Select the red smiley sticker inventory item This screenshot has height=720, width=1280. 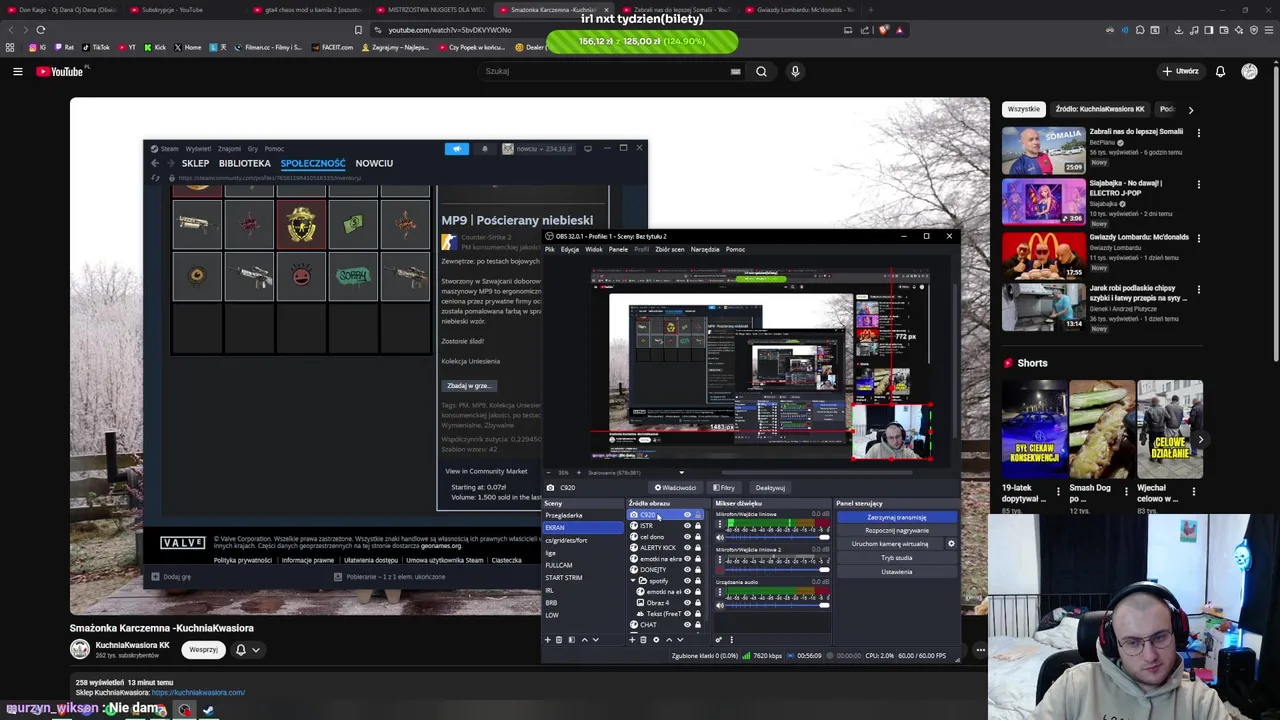click(301, 276)
